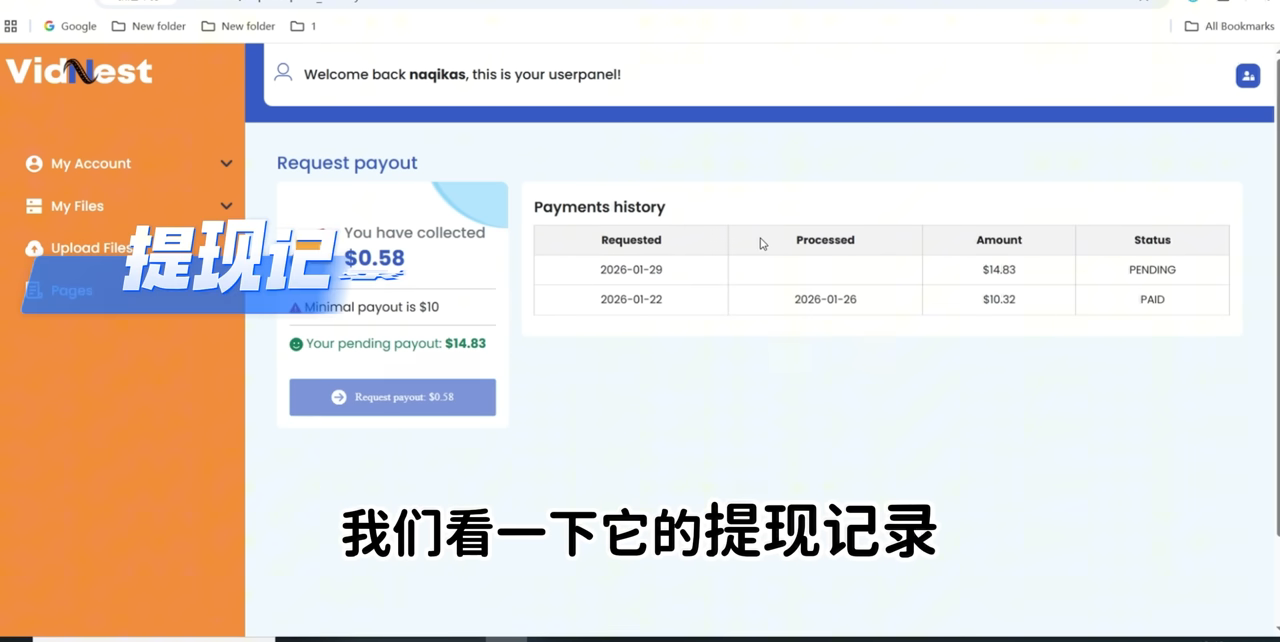Open the Google bookmark
The width and height of the screenshot is (1280, 642).
click(x=70, y=26)
